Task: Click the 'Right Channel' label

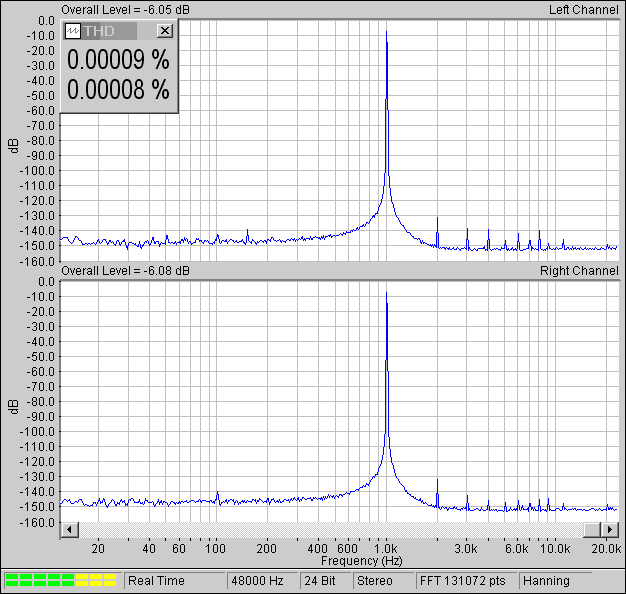Action: point(579,271)
